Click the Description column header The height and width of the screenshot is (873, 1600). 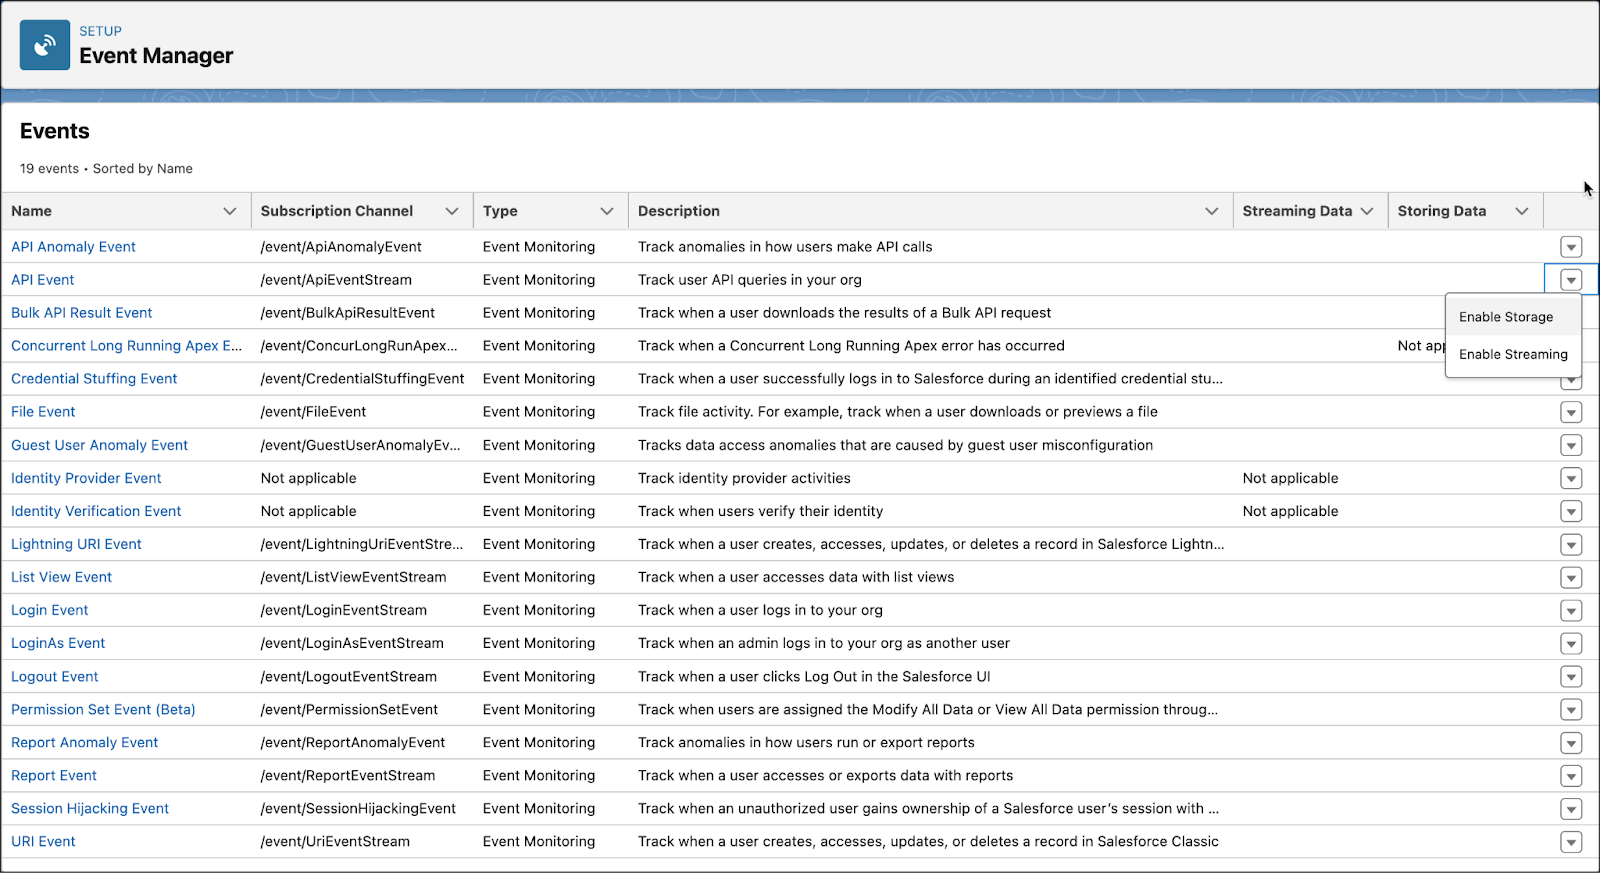pos(679,211)
